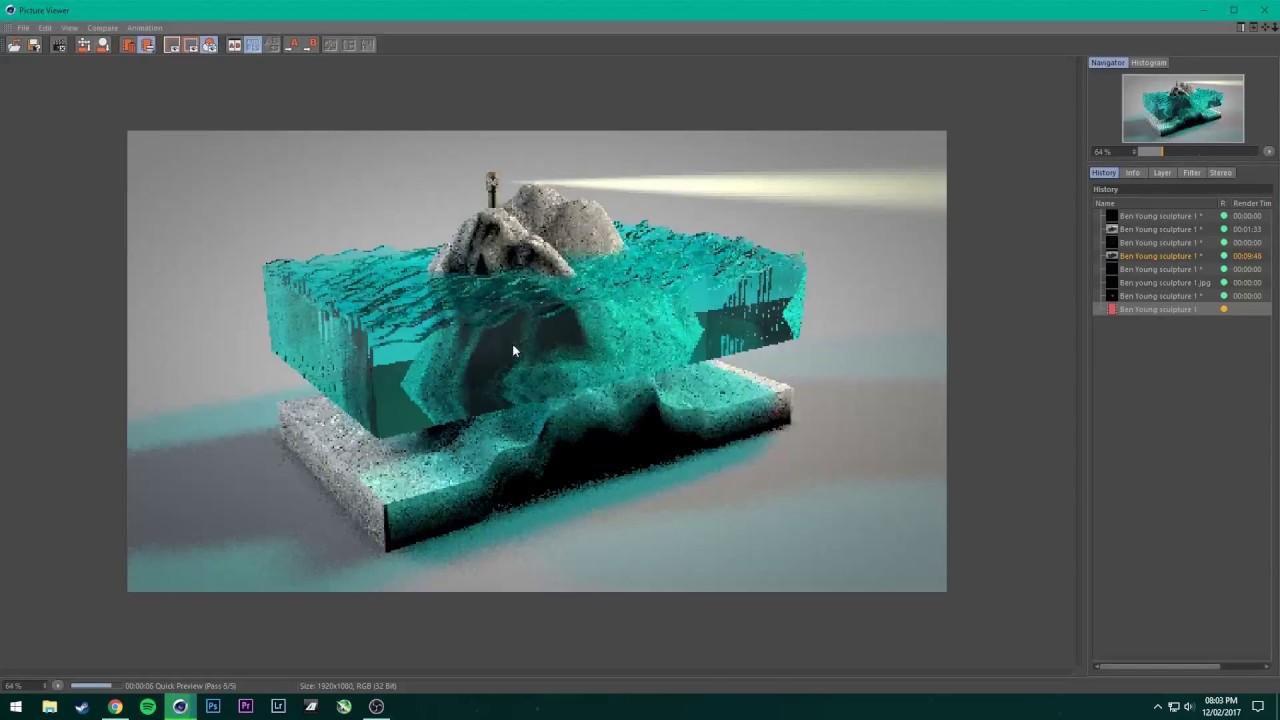Open Photoshop from the taskbar
Image resolution: width=1280 pixels, height=720 pixels.
[213, 706]
